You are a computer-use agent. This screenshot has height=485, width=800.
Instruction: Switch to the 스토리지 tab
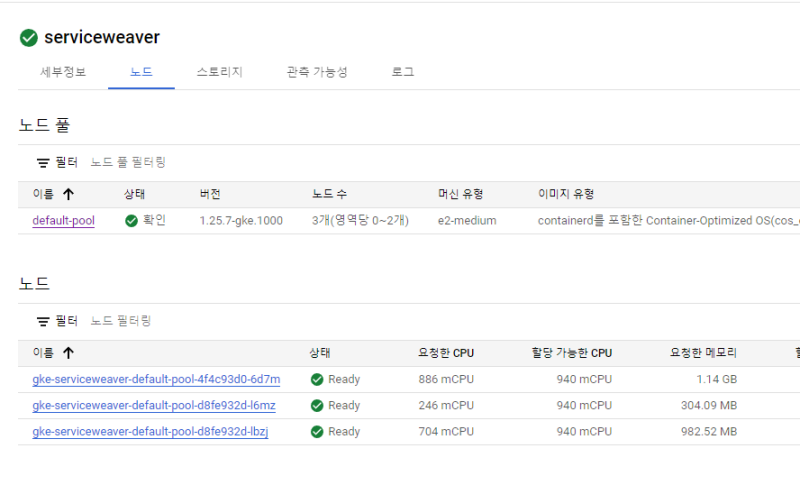tap(219, 72)
